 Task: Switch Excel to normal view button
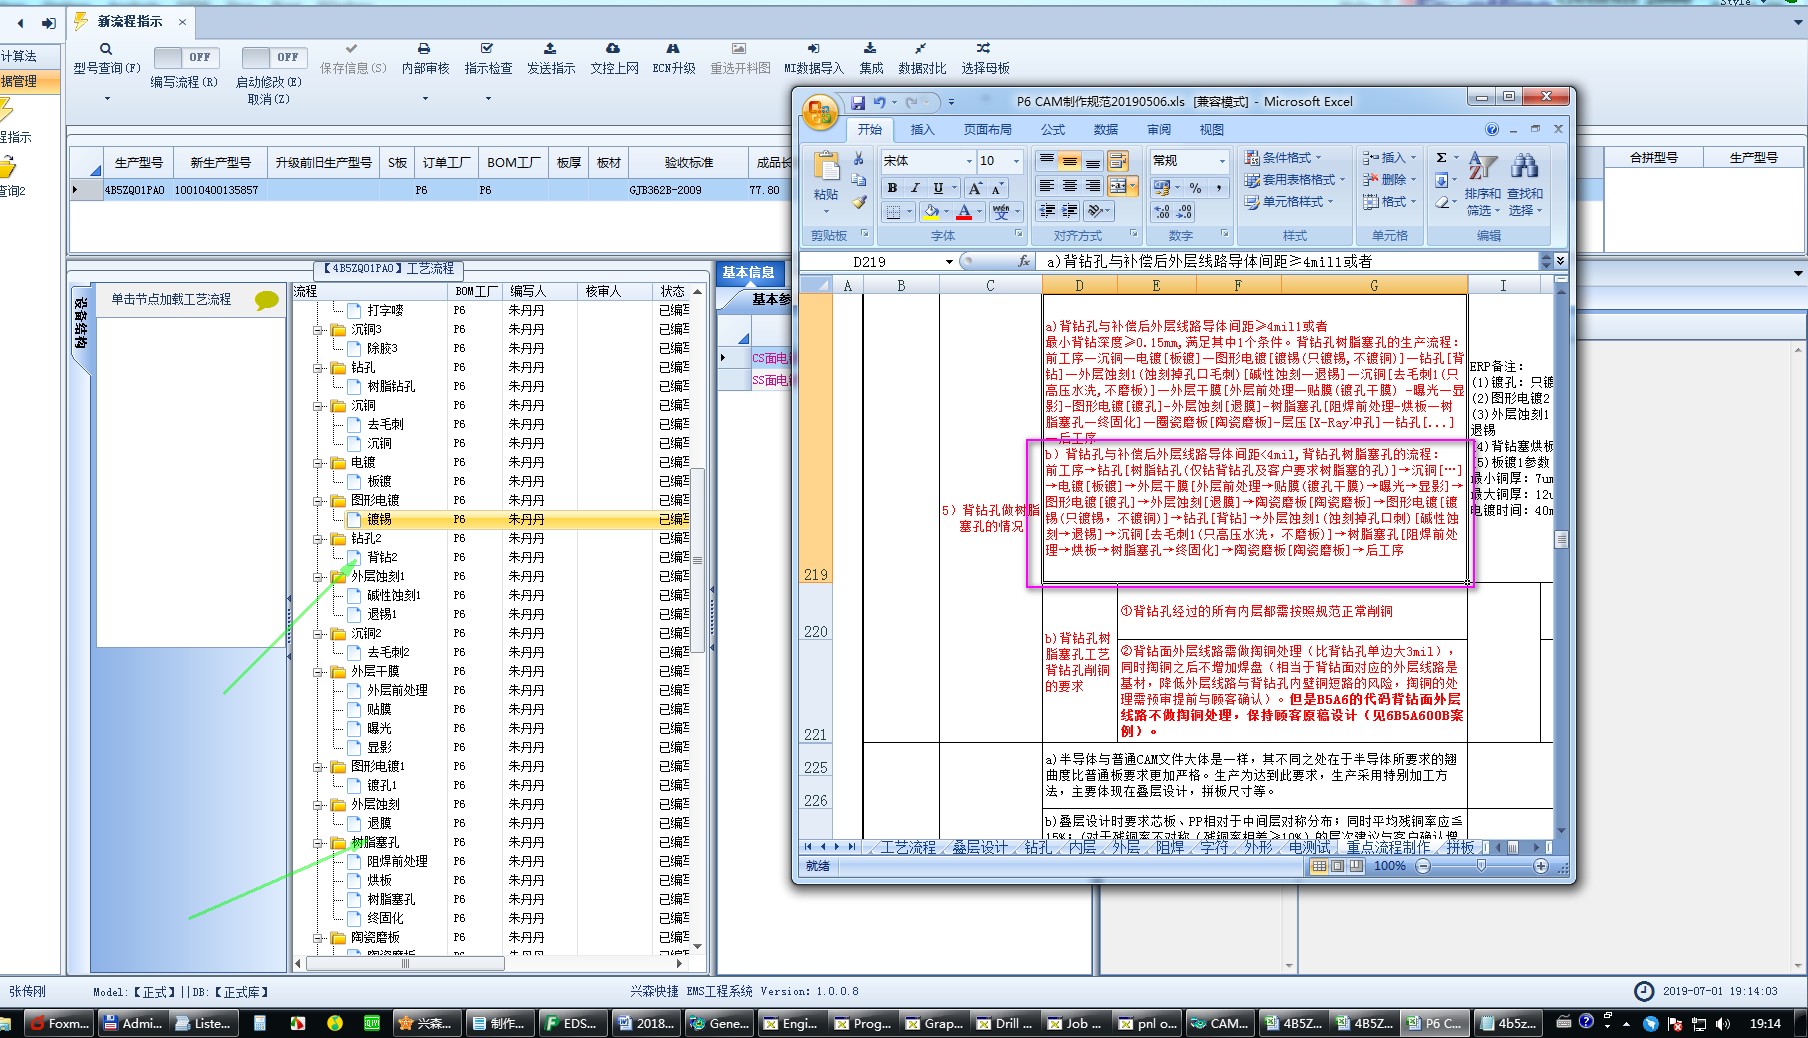click(1319, 866)
